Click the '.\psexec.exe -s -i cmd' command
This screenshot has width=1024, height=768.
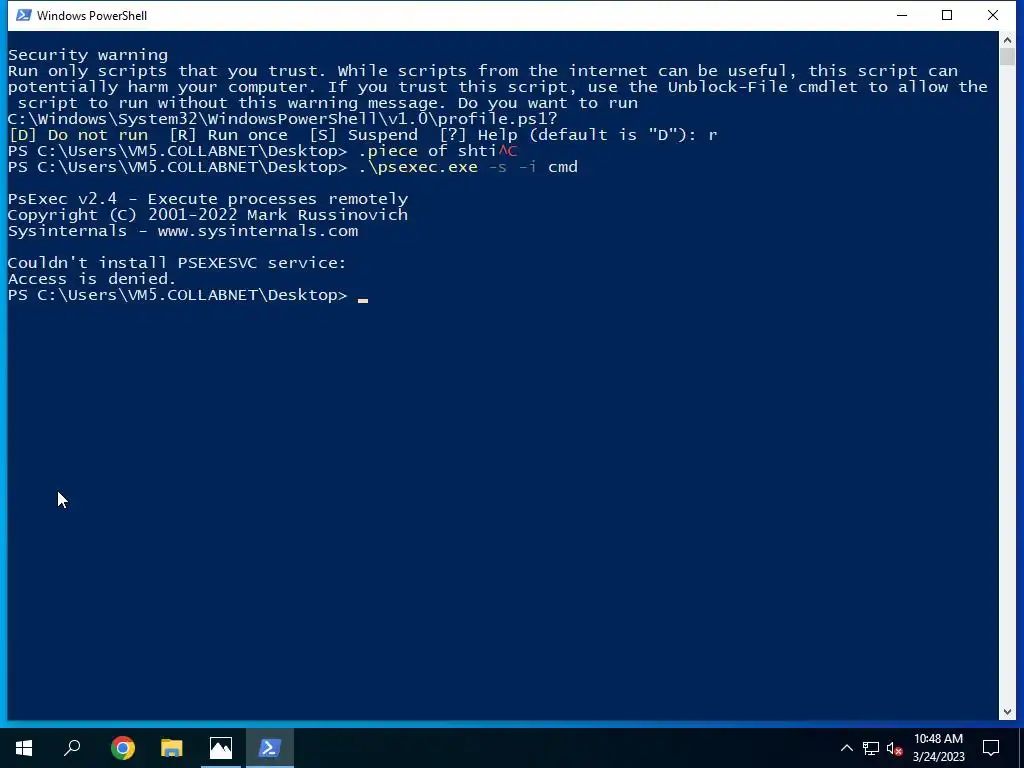(468, 167)
